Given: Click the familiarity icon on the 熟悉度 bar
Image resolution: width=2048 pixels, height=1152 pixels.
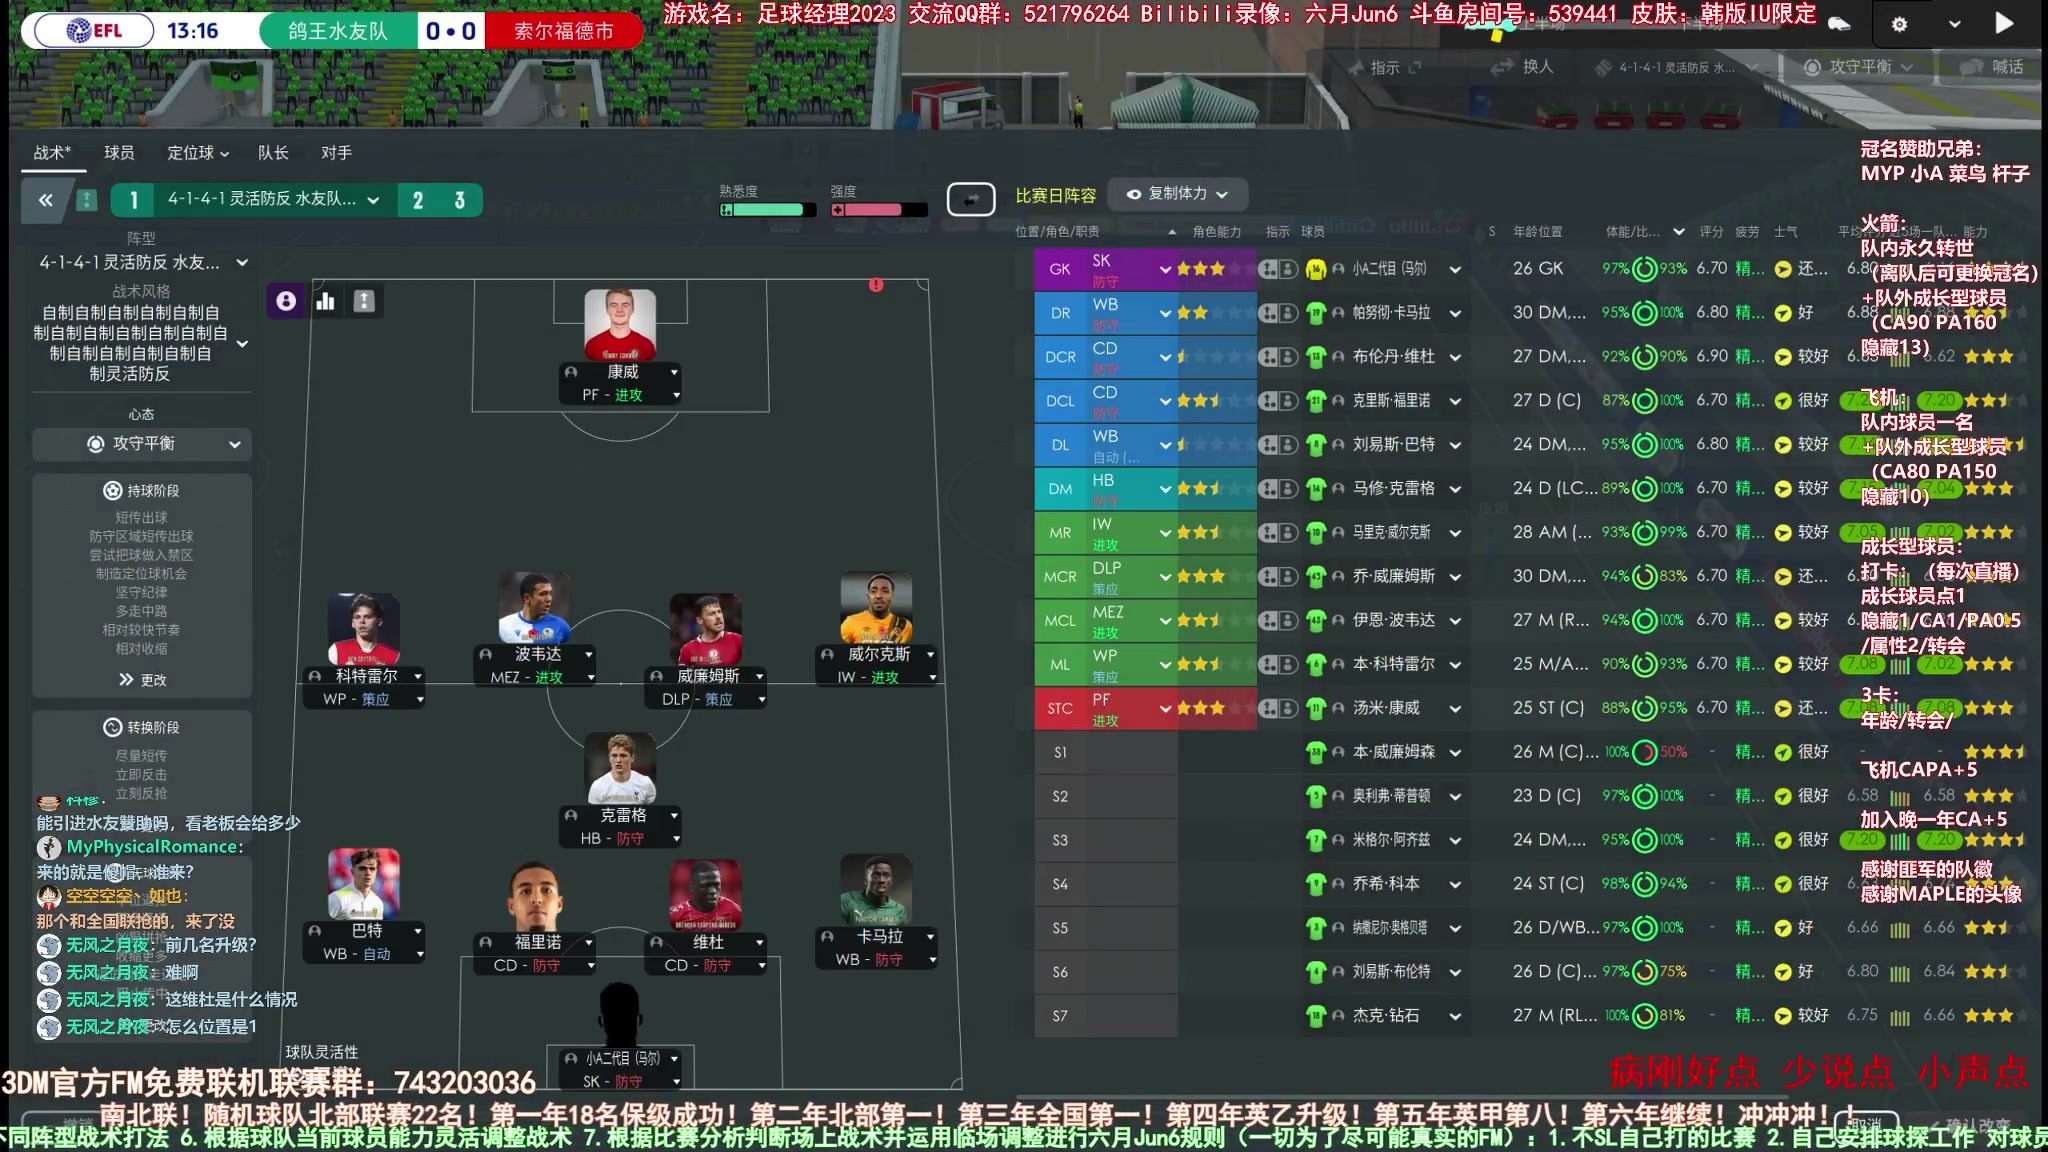Looking at the screenshot, I should pyautogui.click(x=727, y=210).
